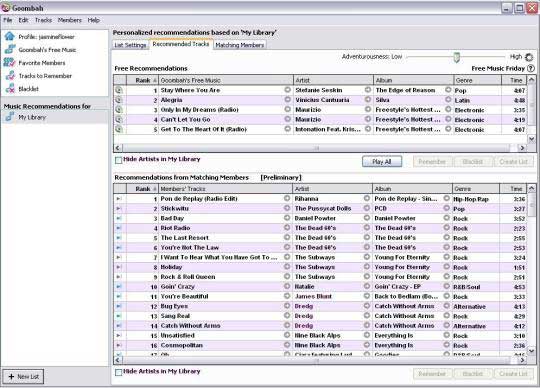This screenshot has height=388, width=540.
Task: Select the Recommended Tracks tab
Action: (181, 44)
